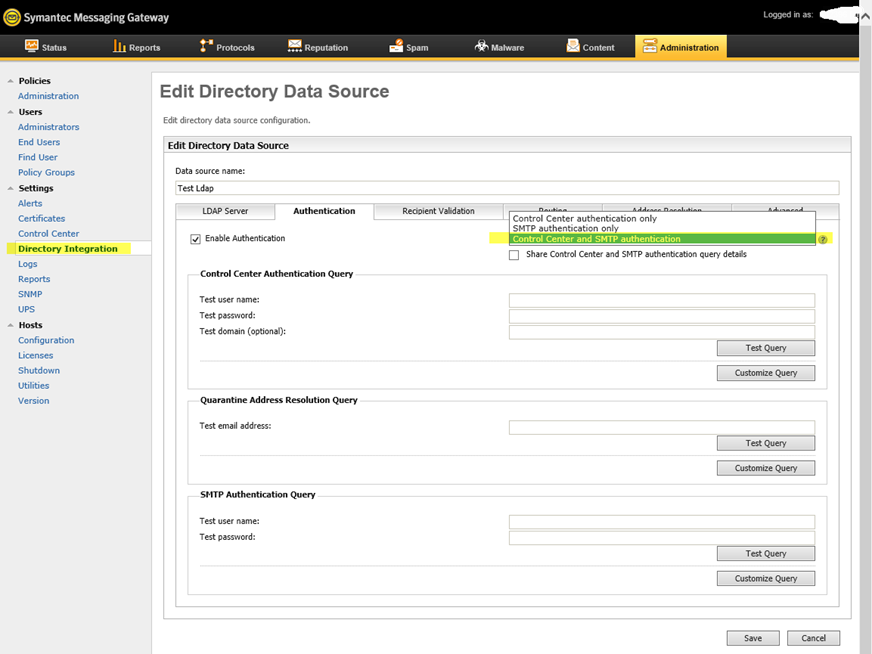Click the Reputation envelope icon
872x654 pixels.
pos(295,46)
